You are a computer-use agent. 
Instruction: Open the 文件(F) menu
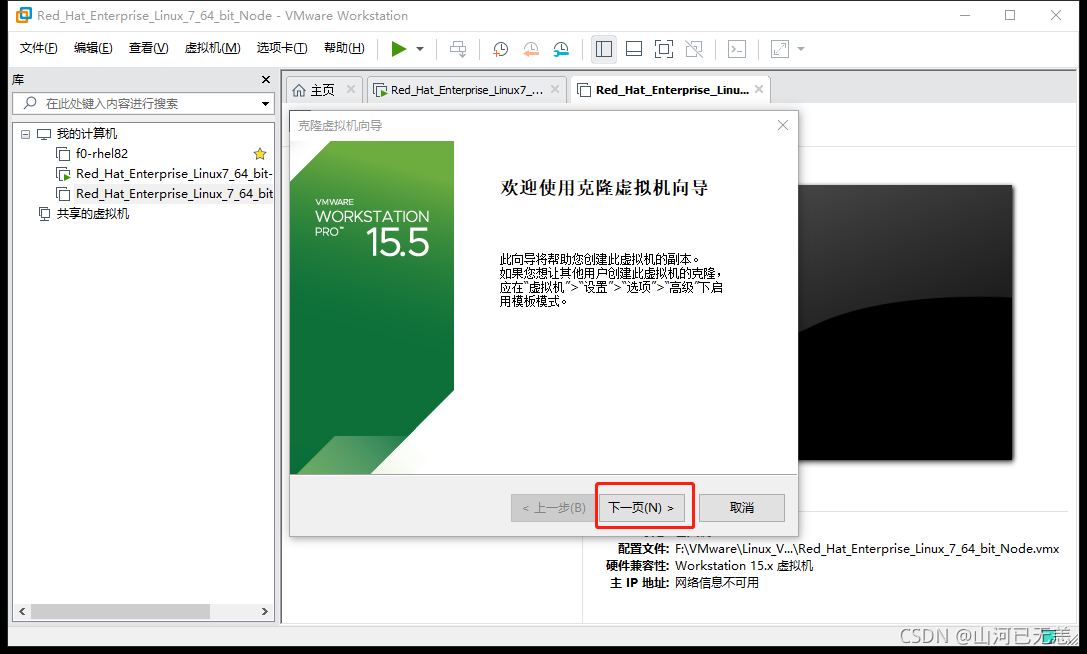coord(38,48)
